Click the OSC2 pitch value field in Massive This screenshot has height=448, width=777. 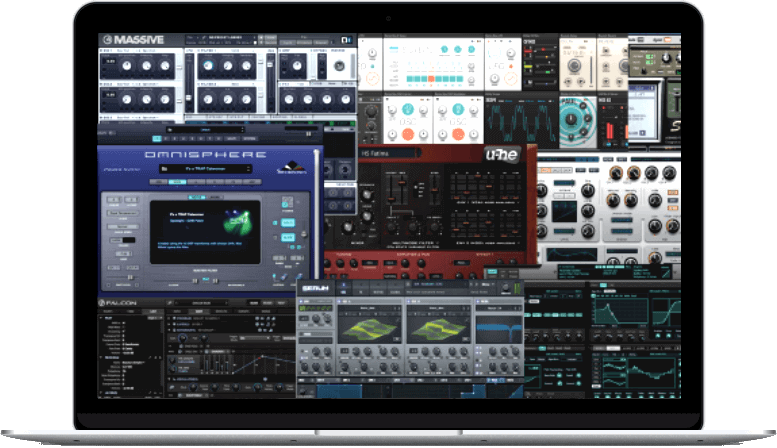click(111, 95)
